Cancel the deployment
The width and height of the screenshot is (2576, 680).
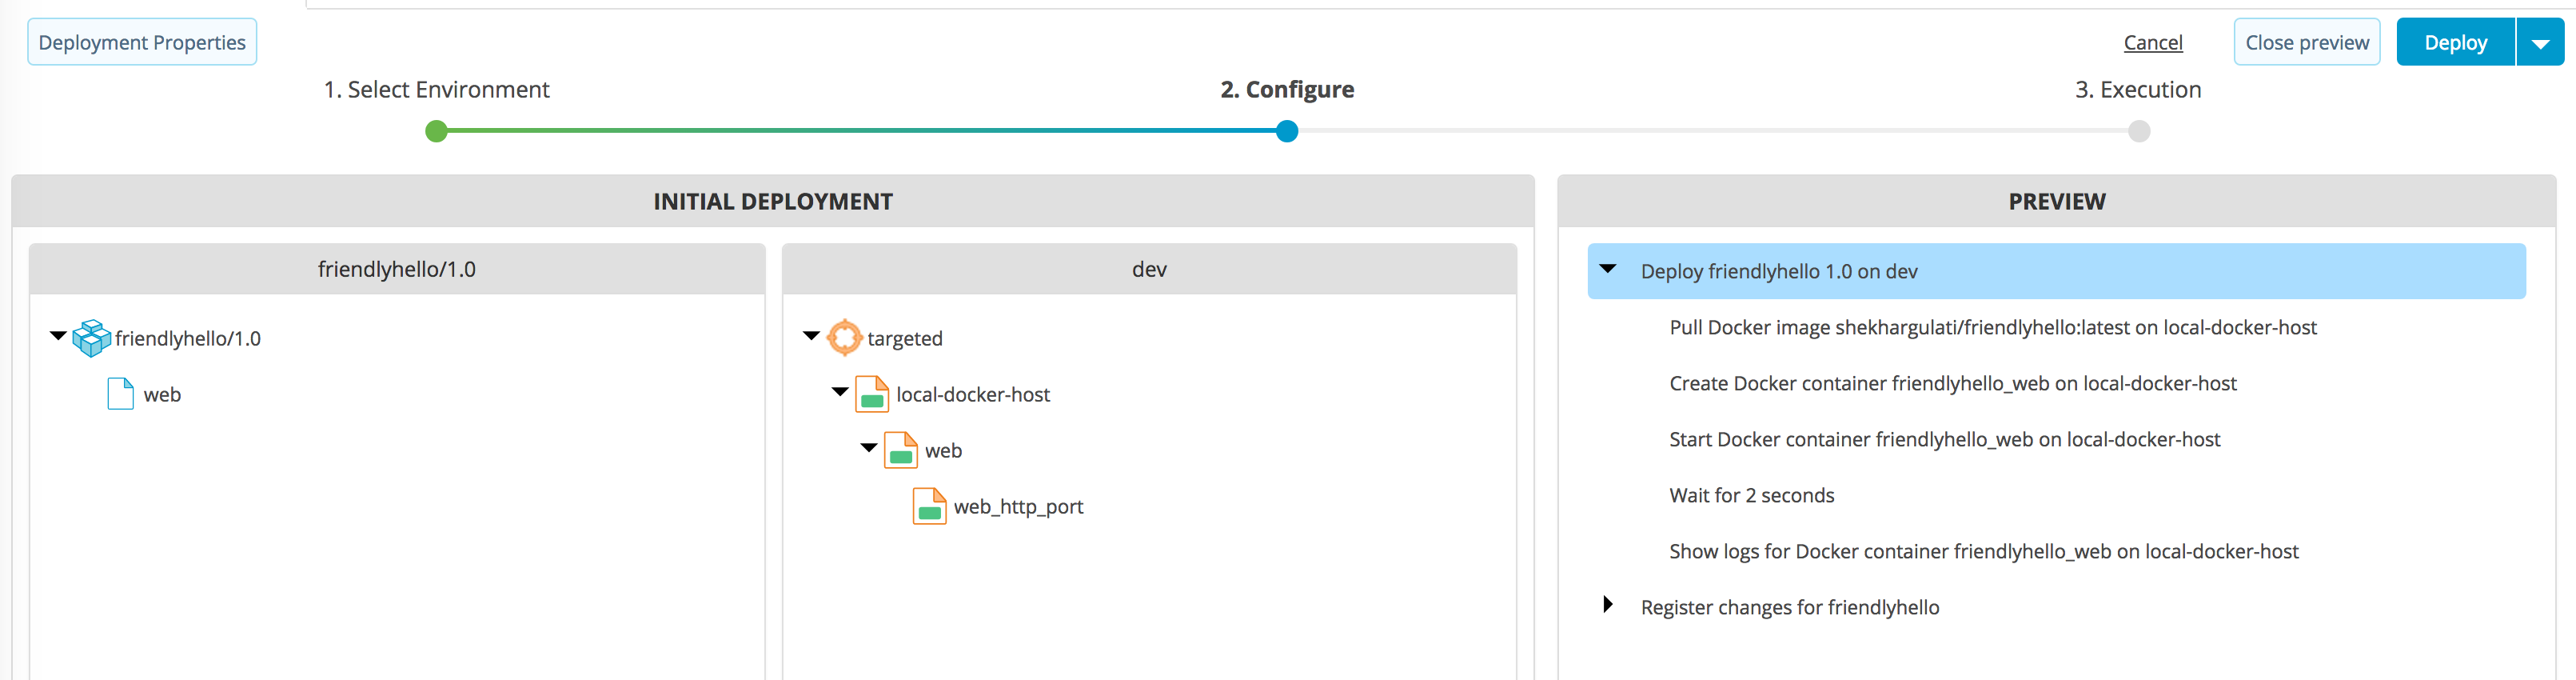(x=2153, y=42)
